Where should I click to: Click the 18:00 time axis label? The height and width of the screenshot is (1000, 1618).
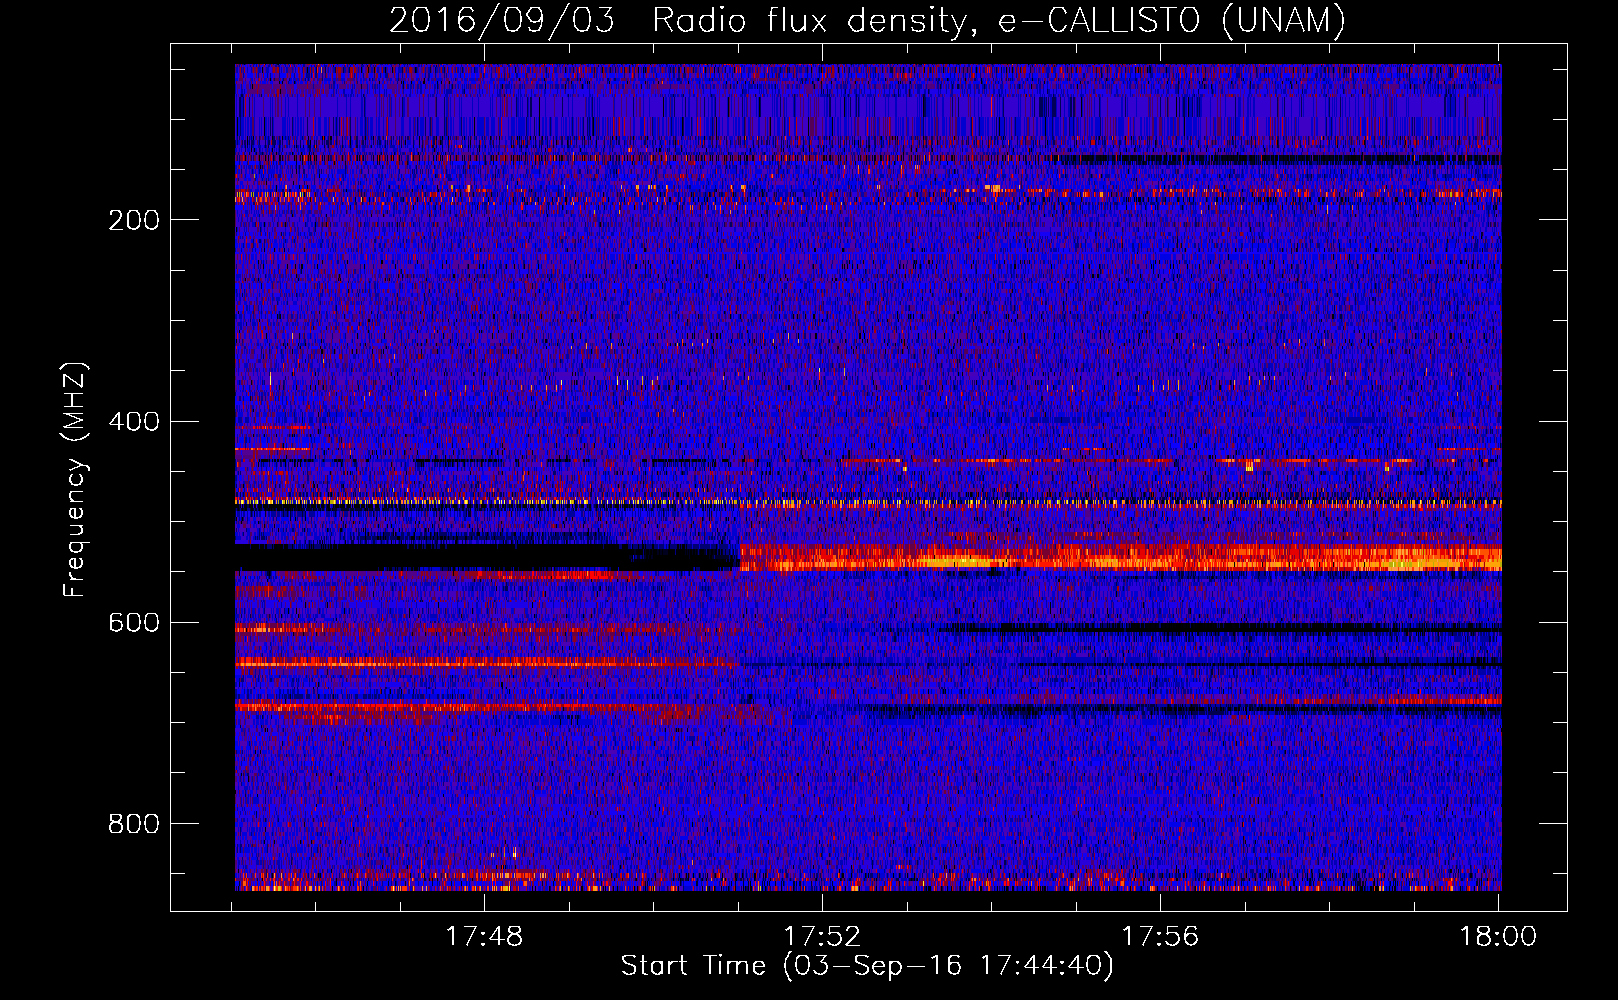pos(1498,936)
